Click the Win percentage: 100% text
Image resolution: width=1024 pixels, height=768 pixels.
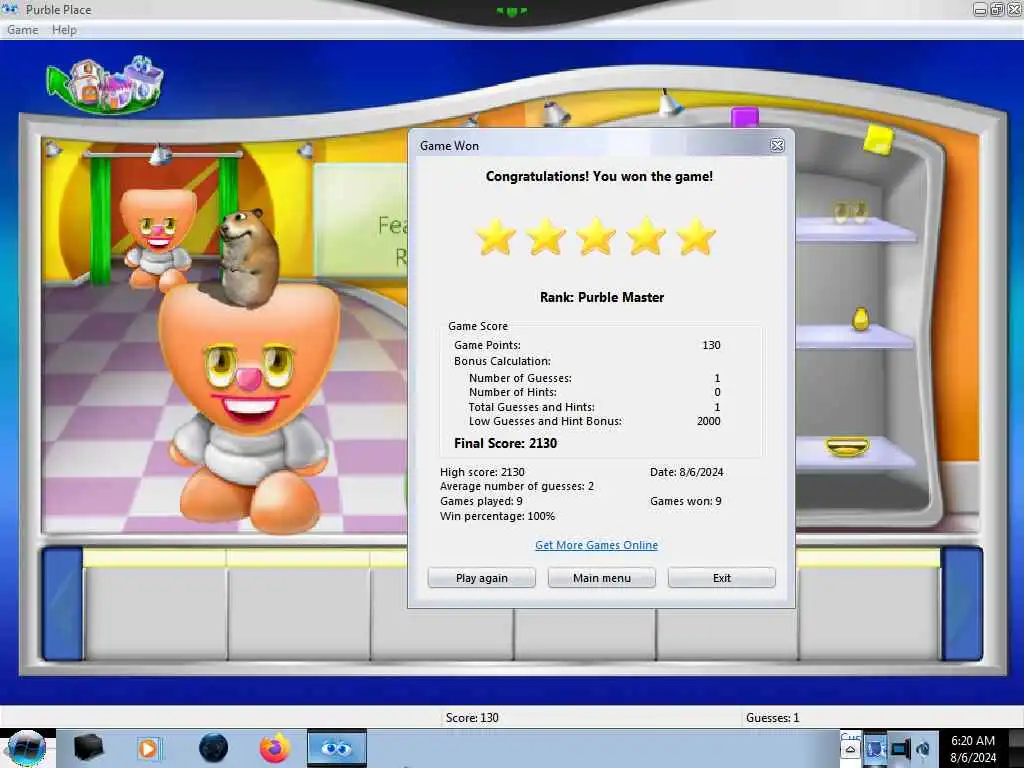(x=497, y=516)
